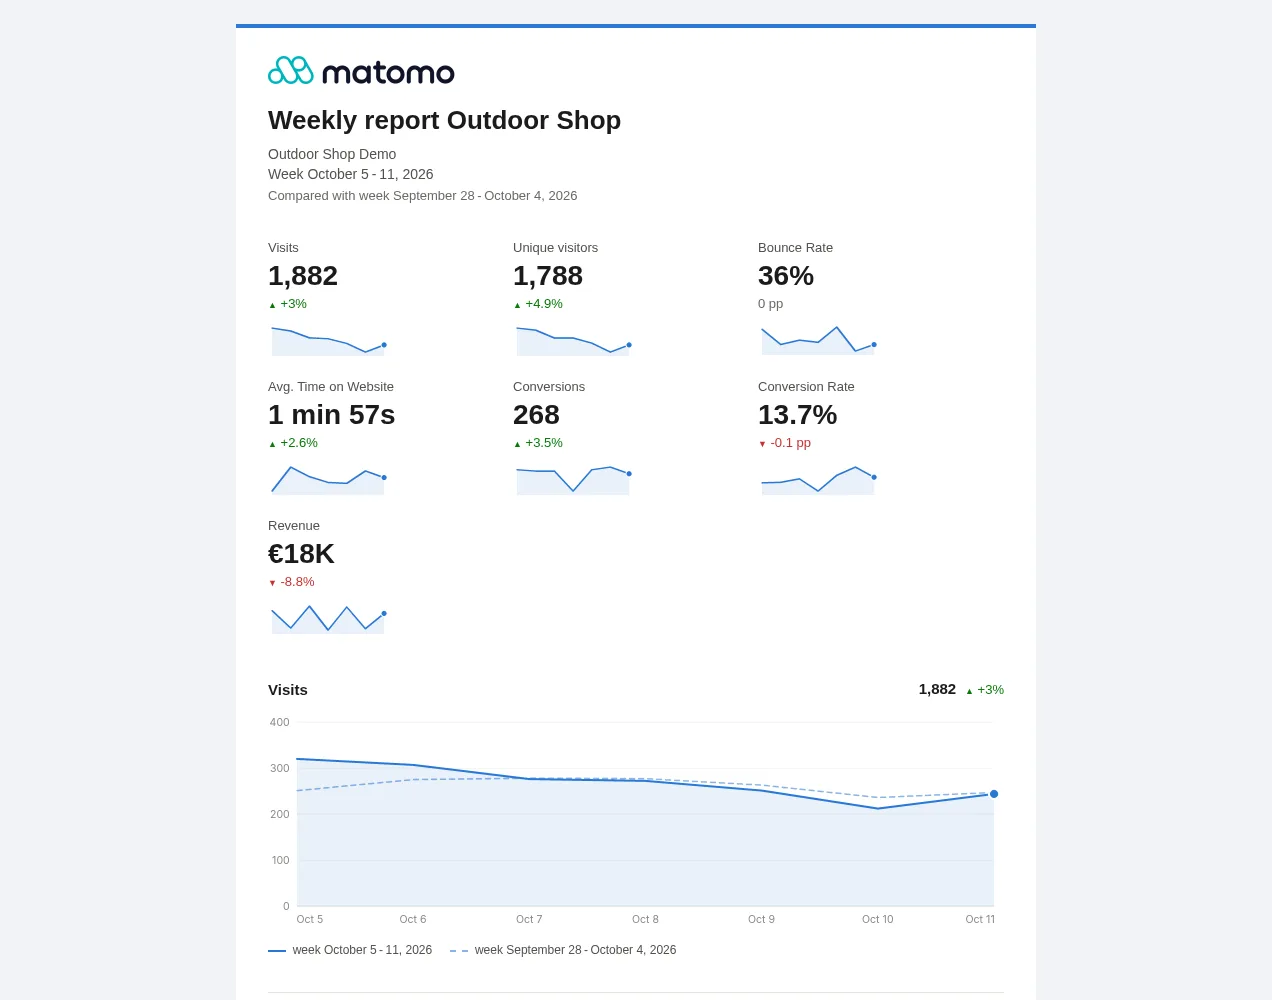Click the Unique visitors sparkline chart
The height and width of the screenshot is (1000, 1272).
(573, 339)
